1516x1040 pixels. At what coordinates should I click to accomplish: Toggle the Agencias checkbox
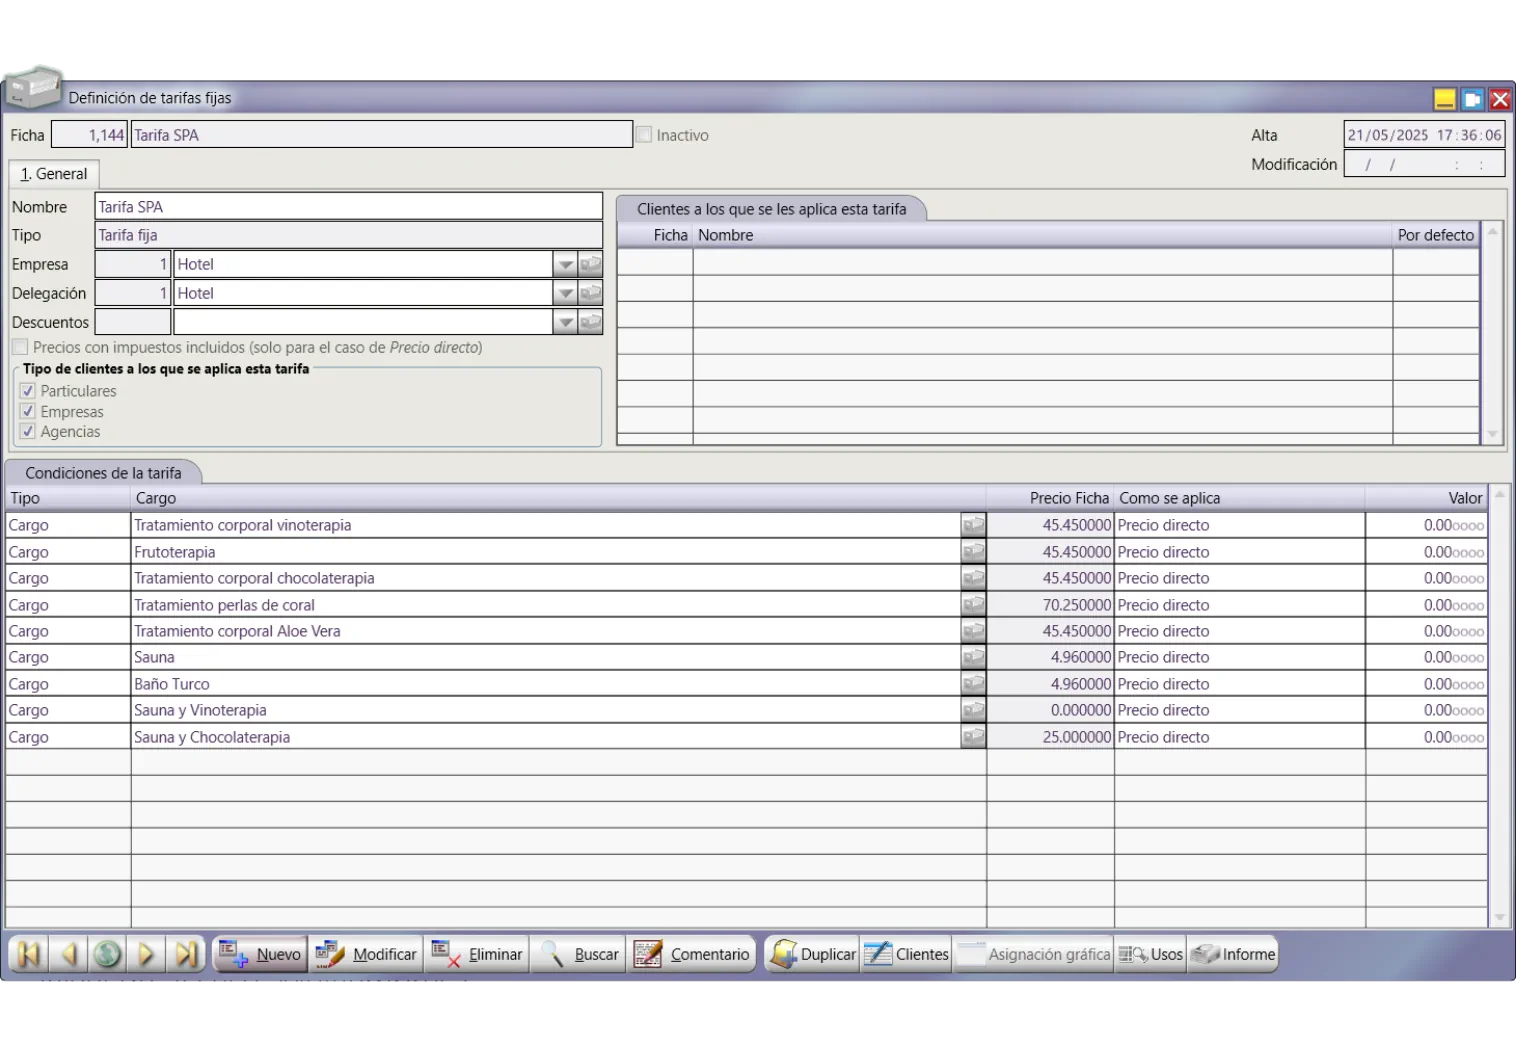(28, 432)
